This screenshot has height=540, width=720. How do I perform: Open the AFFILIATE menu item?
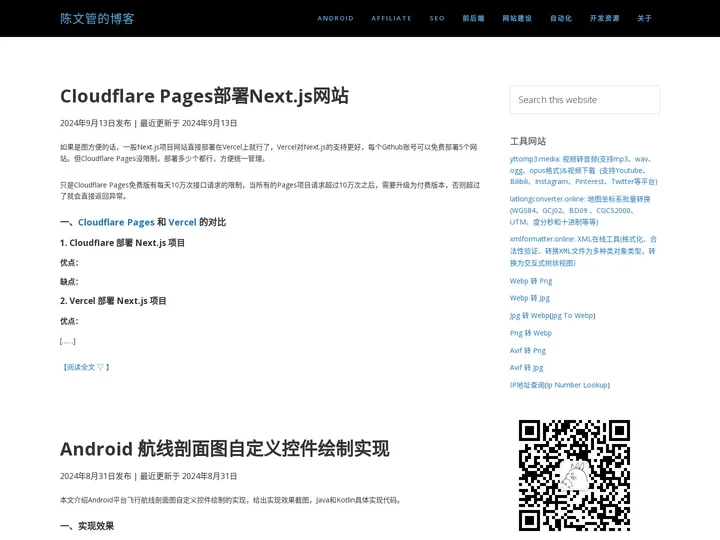(391, 18)
